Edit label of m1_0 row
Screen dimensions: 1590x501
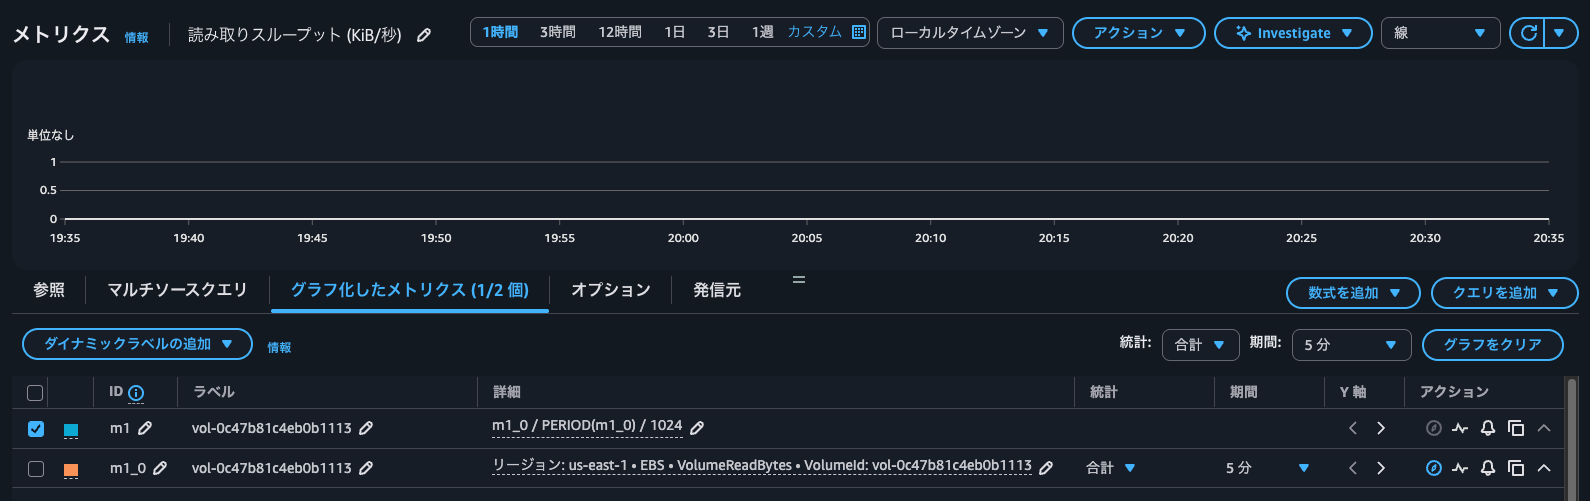click(x=366, y=468)
